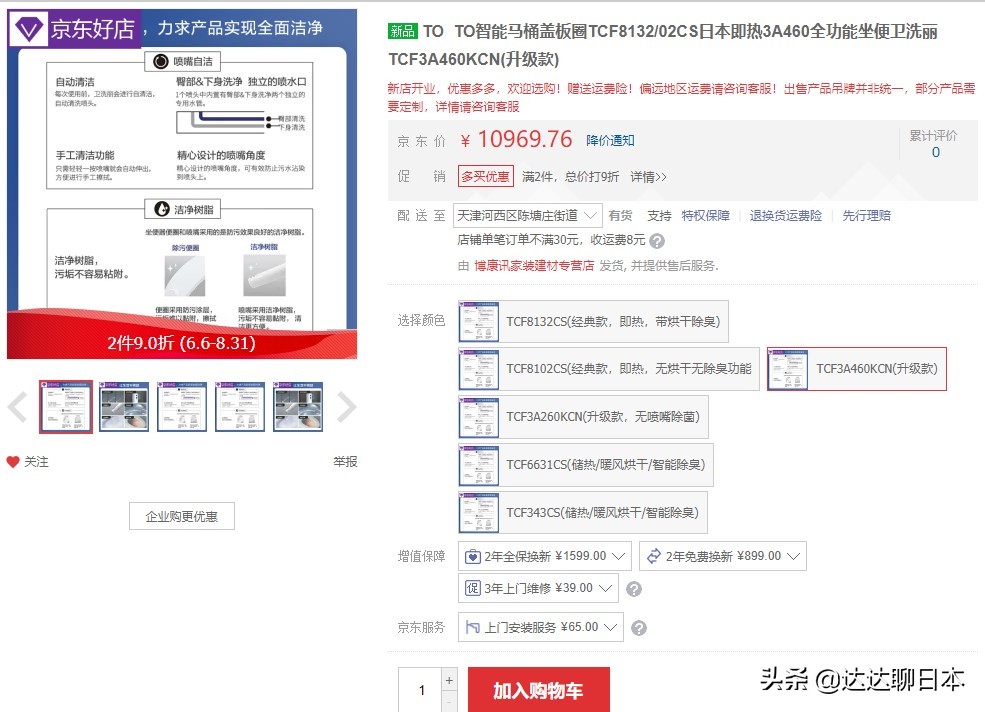Click the 企业购更优惠 button
985x712 pixels.
tap(181, 516)
